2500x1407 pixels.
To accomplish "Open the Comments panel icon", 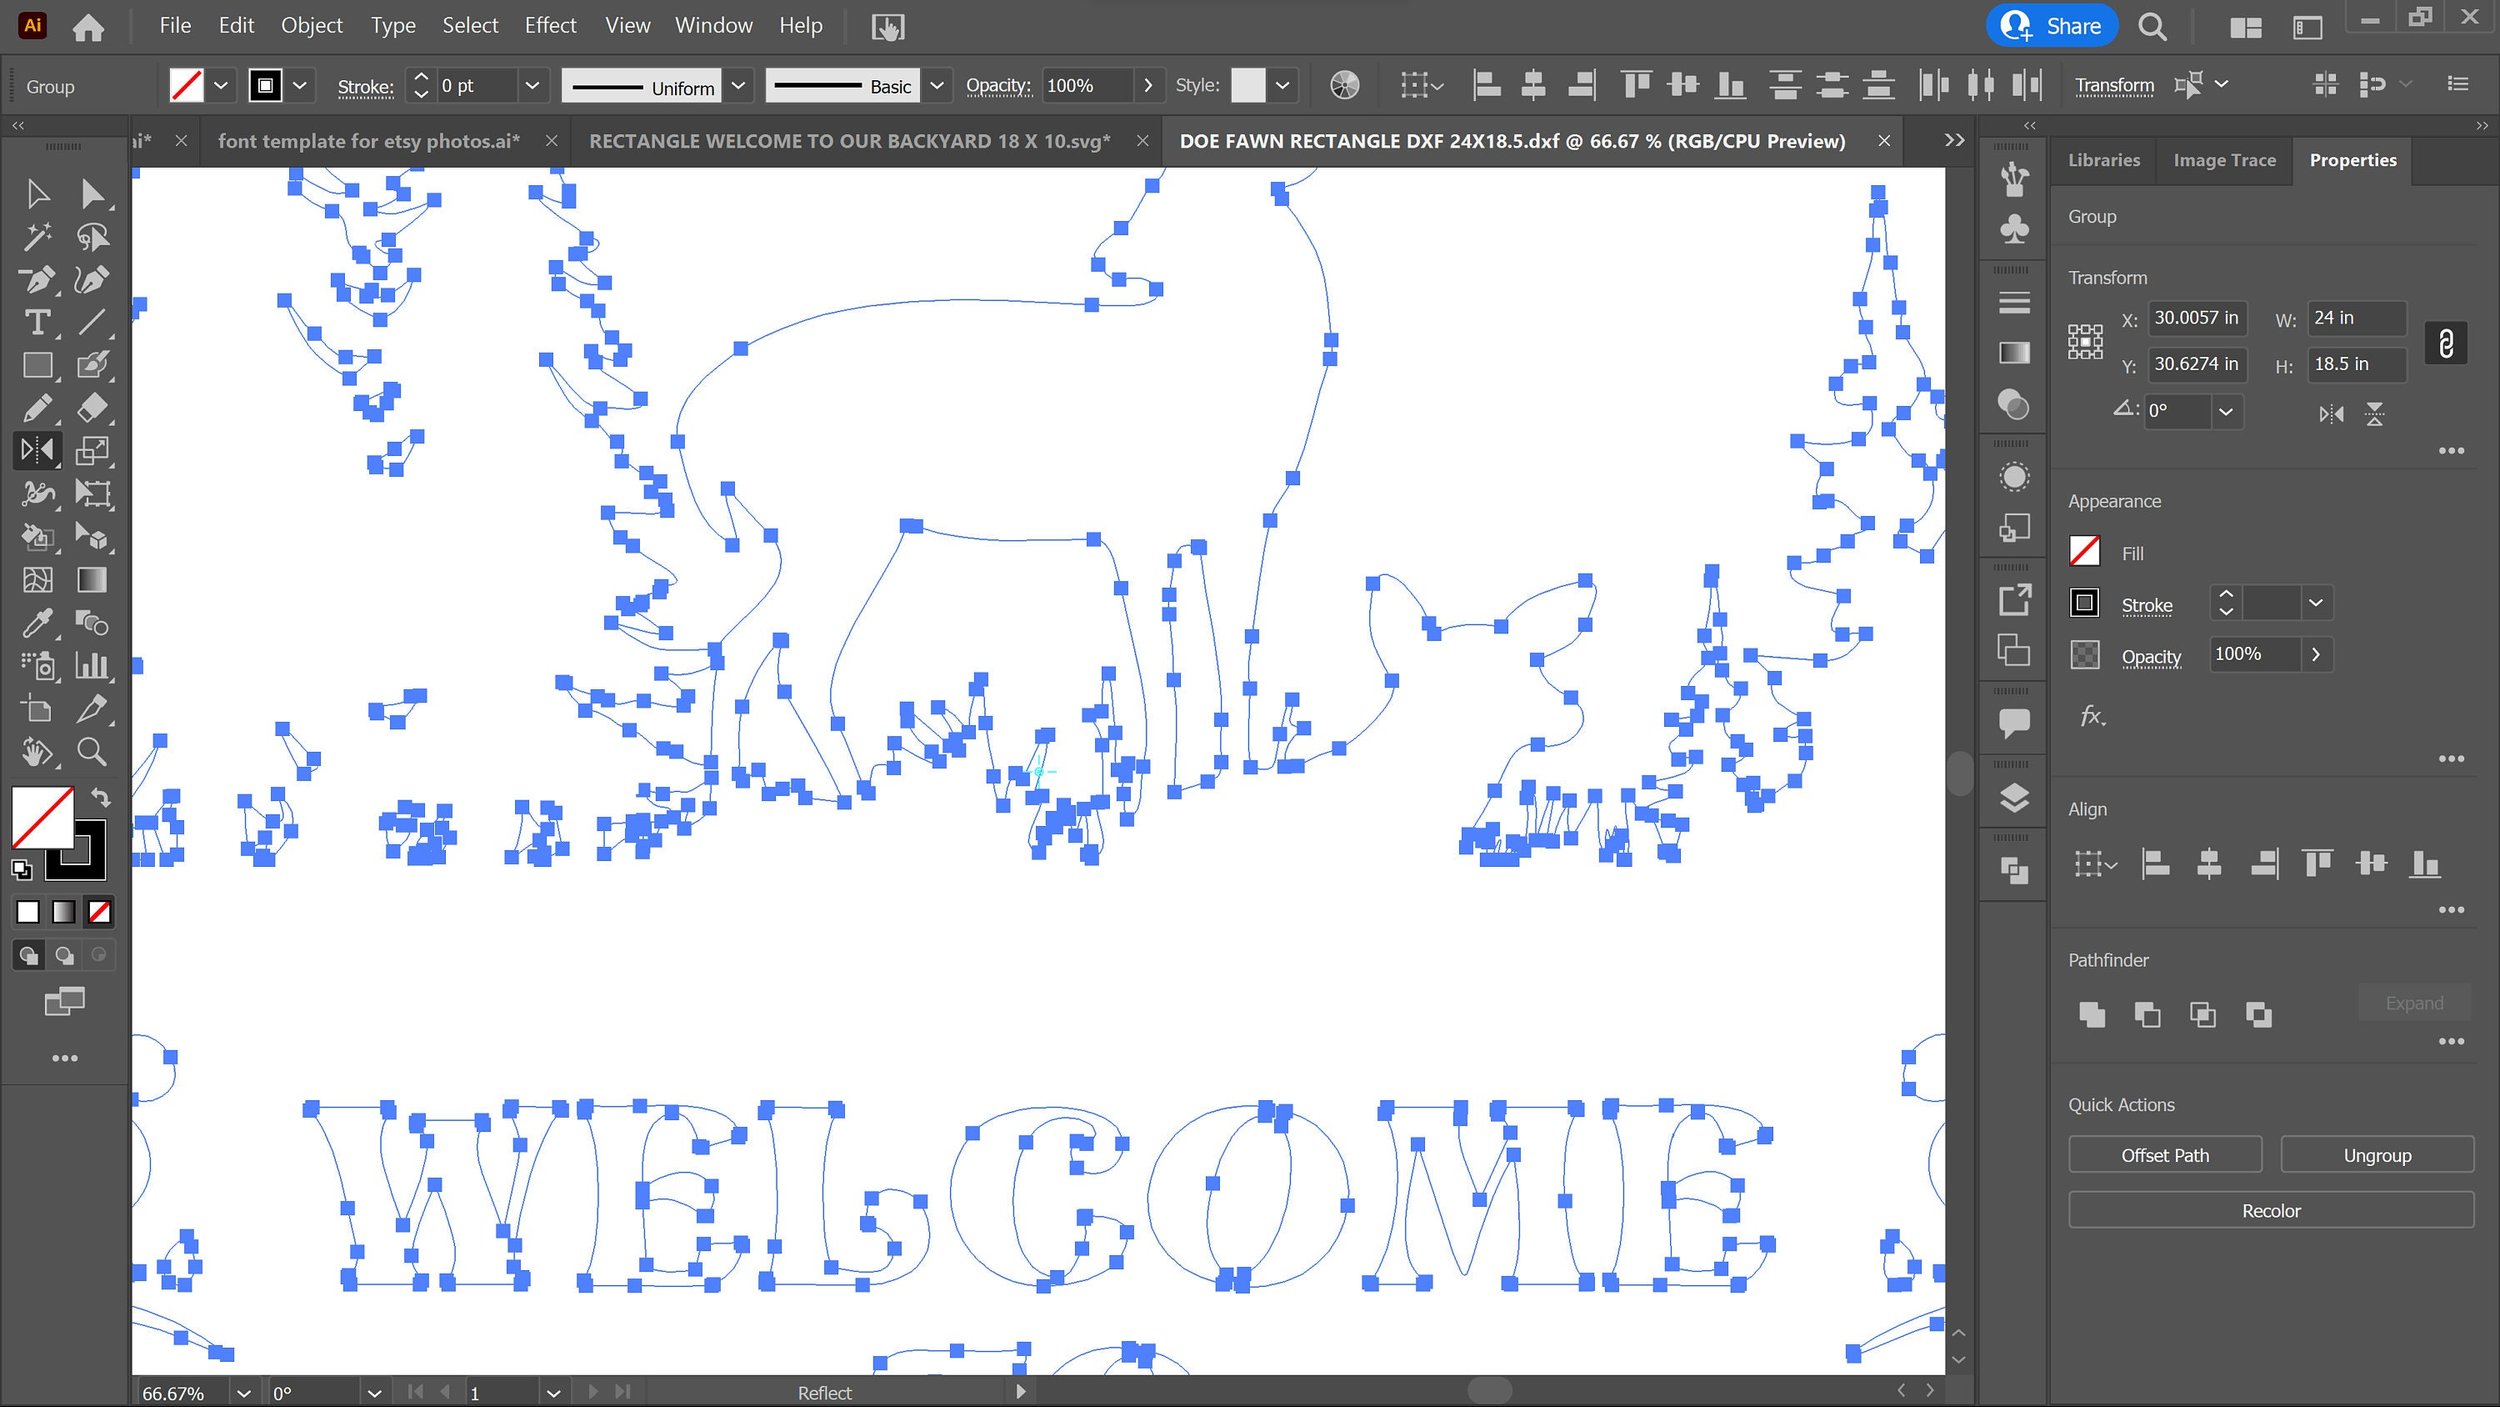I will click(2014, 722).
